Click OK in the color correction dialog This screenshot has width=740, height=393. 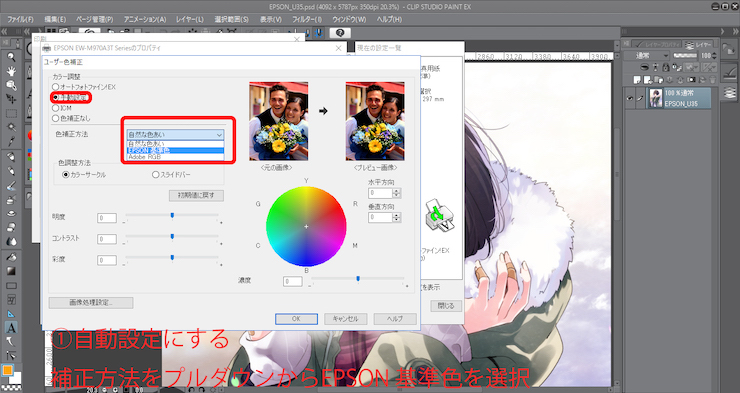point(296,319)
